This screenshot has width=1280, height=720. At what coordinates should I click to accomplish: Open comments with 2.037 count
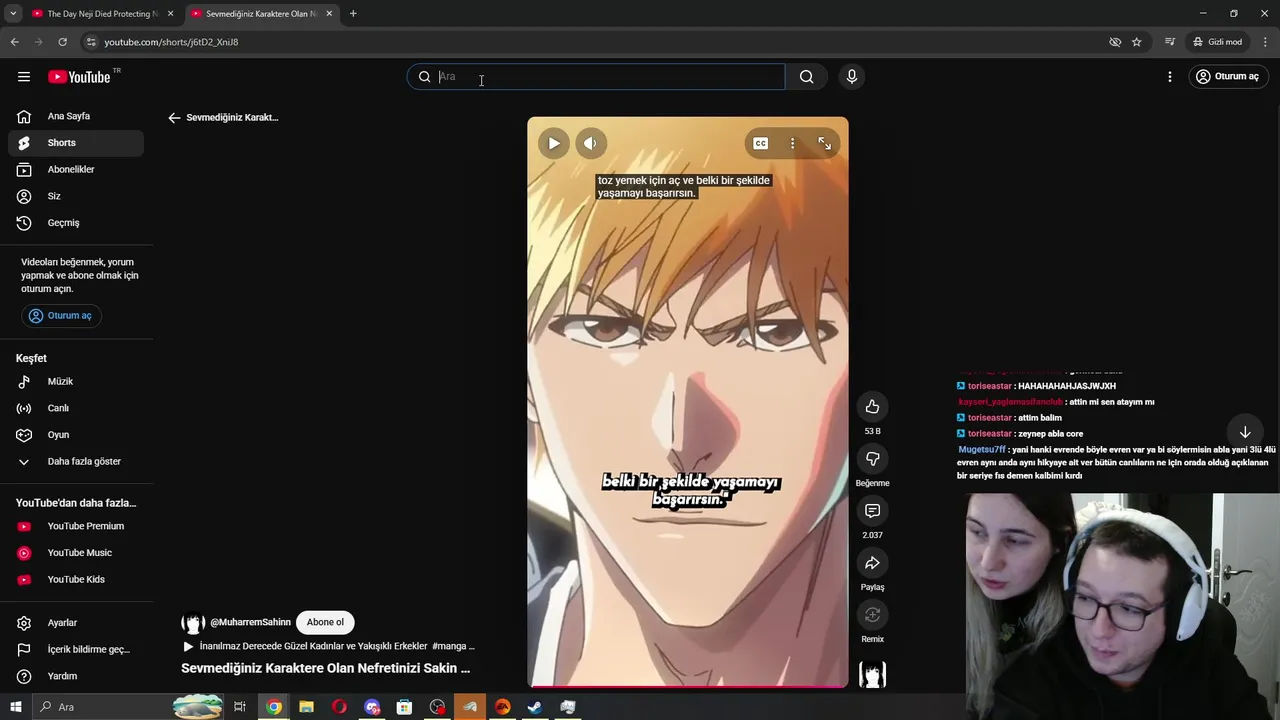tap(872, 511)
